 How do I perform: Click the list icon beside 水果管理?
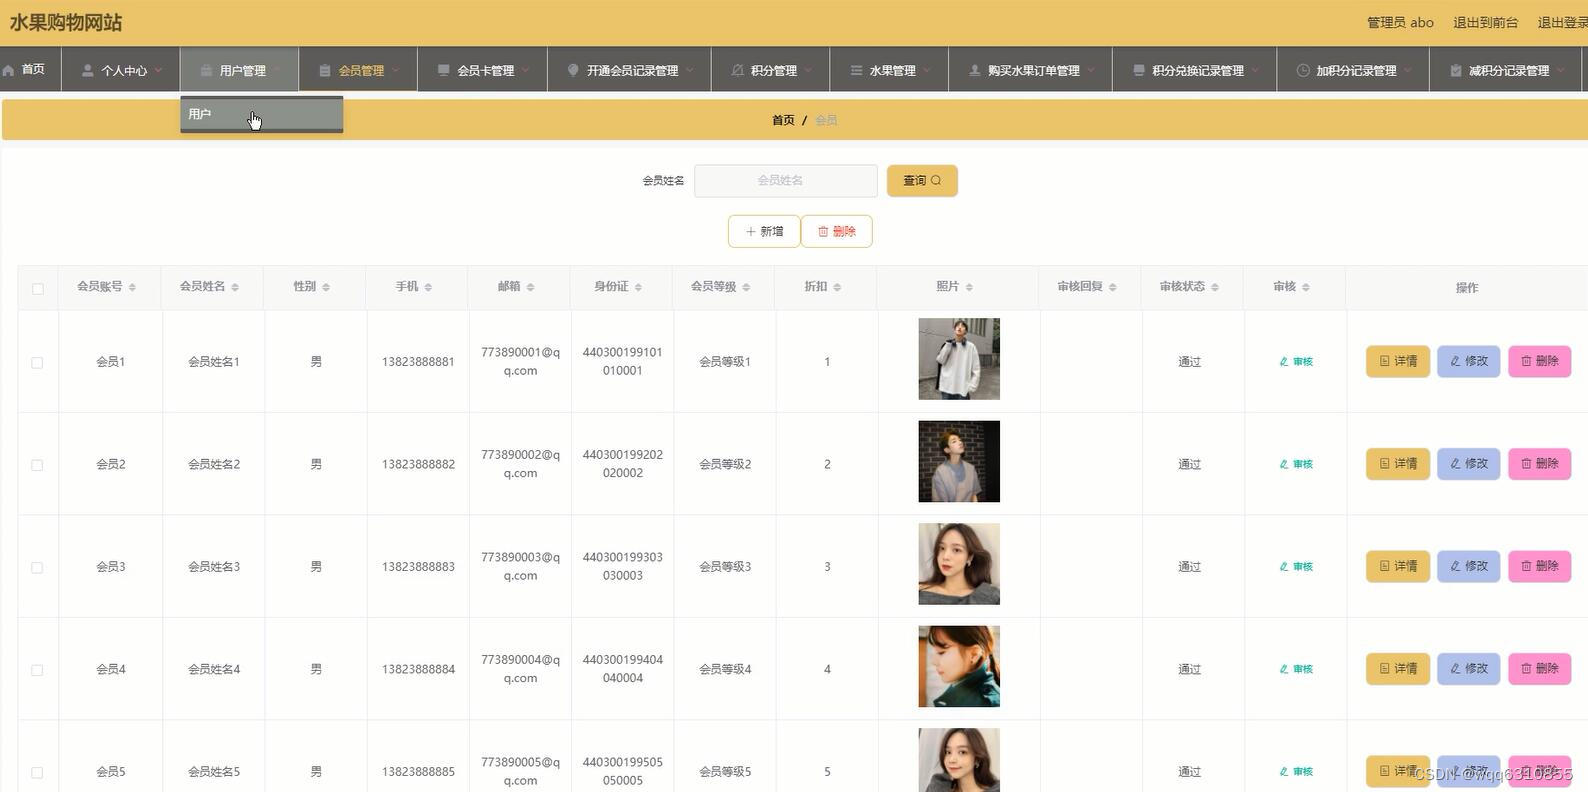[856, 70]
